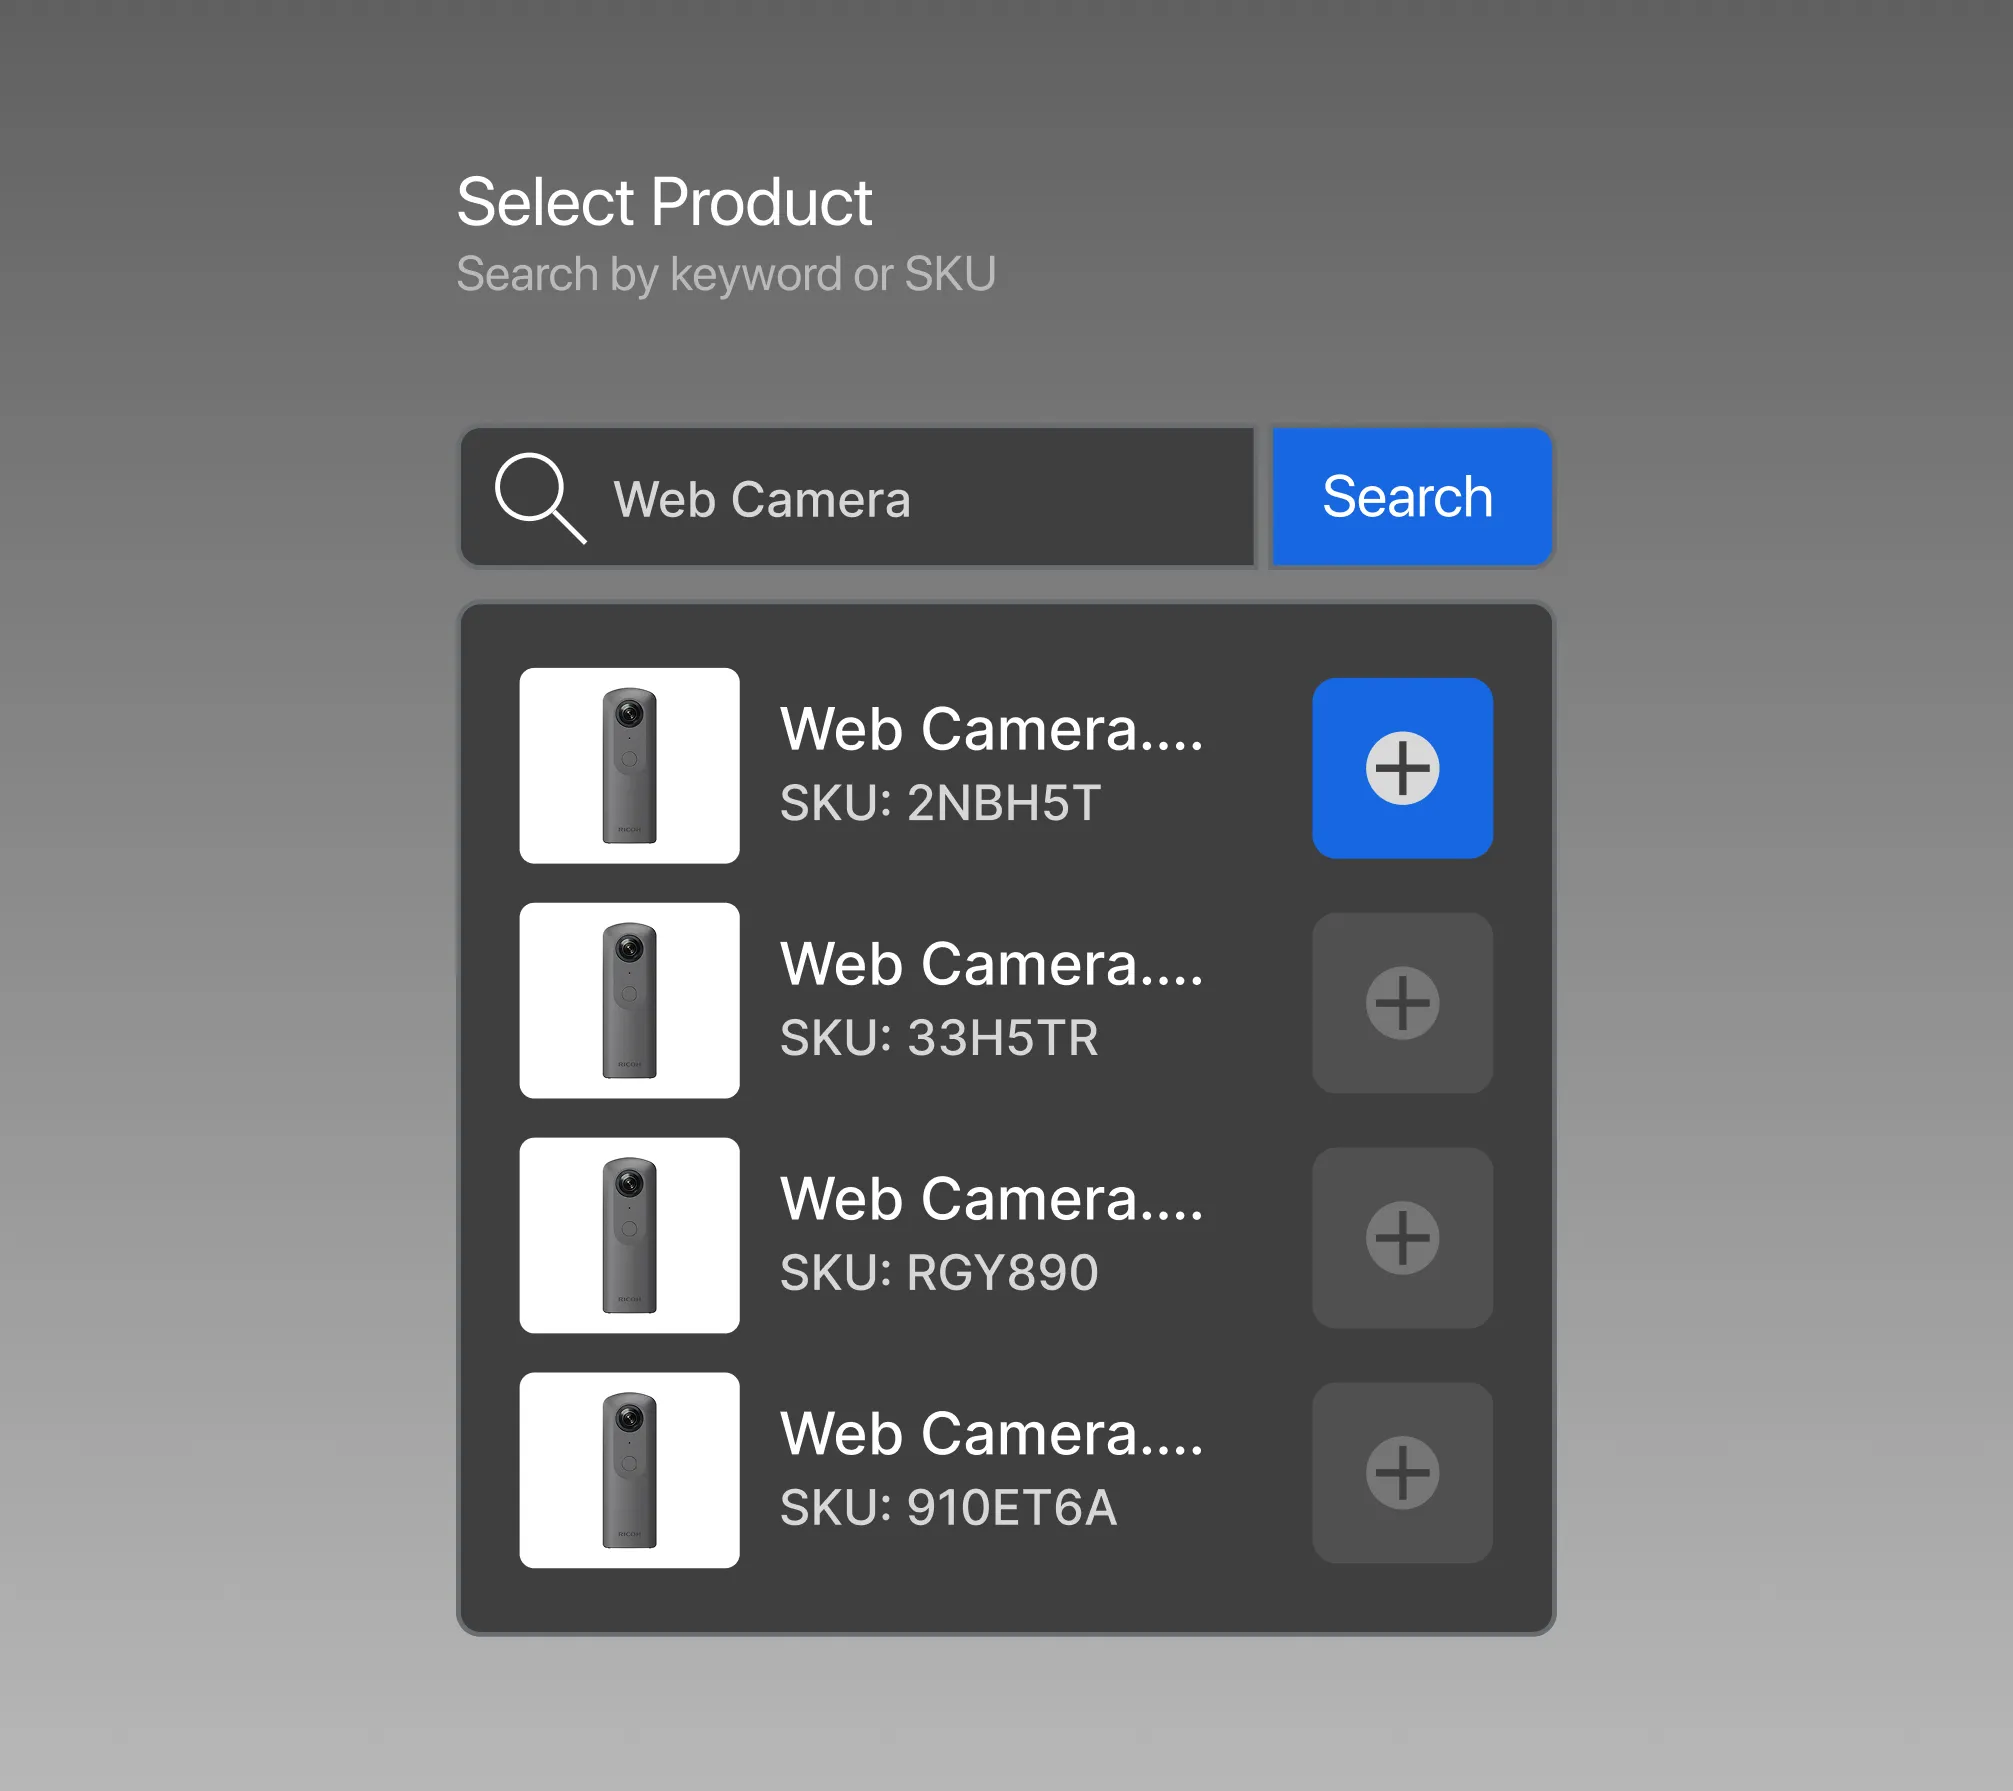Select the SKU: 2NBH5T text
This screenshot has width=2013, height=1791.
(940, 803)
